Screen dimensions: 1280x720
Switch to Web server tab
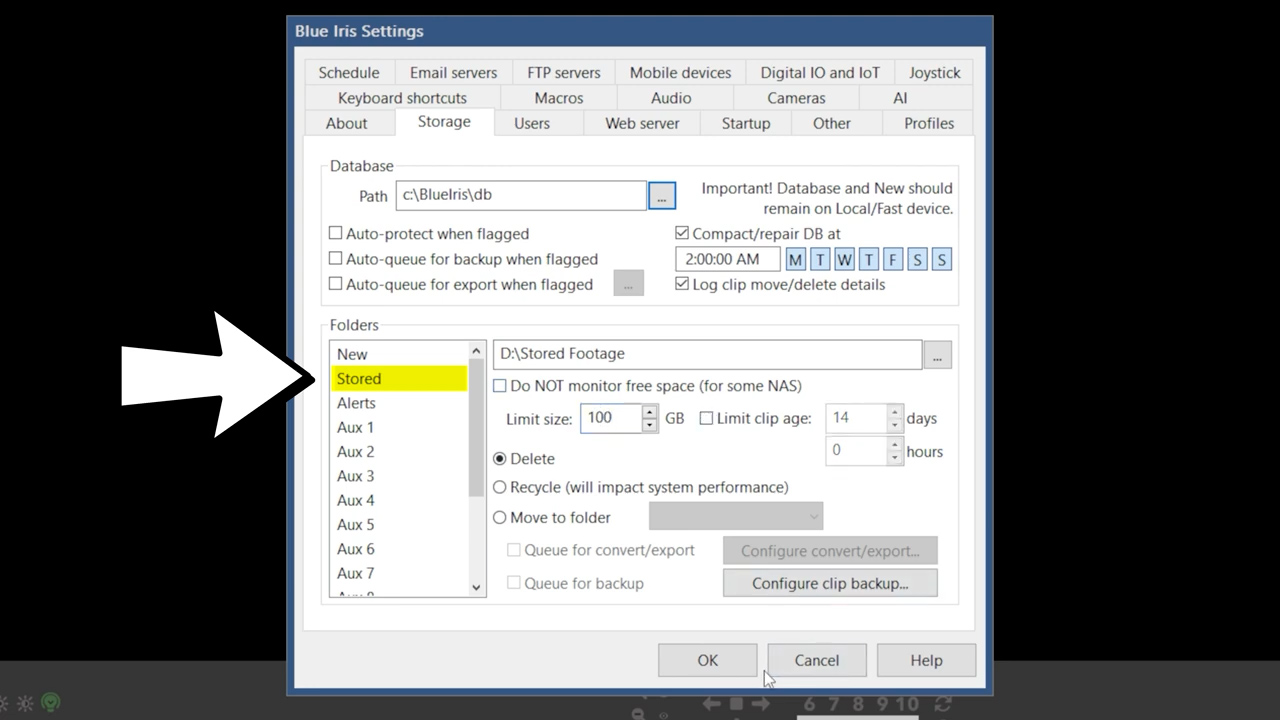642,123
